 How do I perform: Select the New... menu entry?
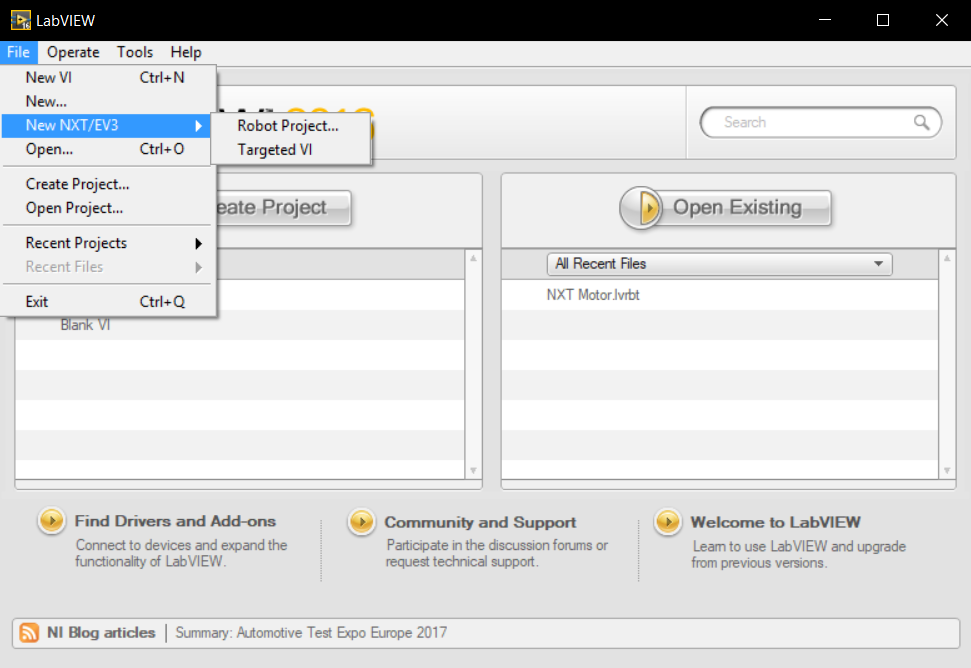coord(108,101)
